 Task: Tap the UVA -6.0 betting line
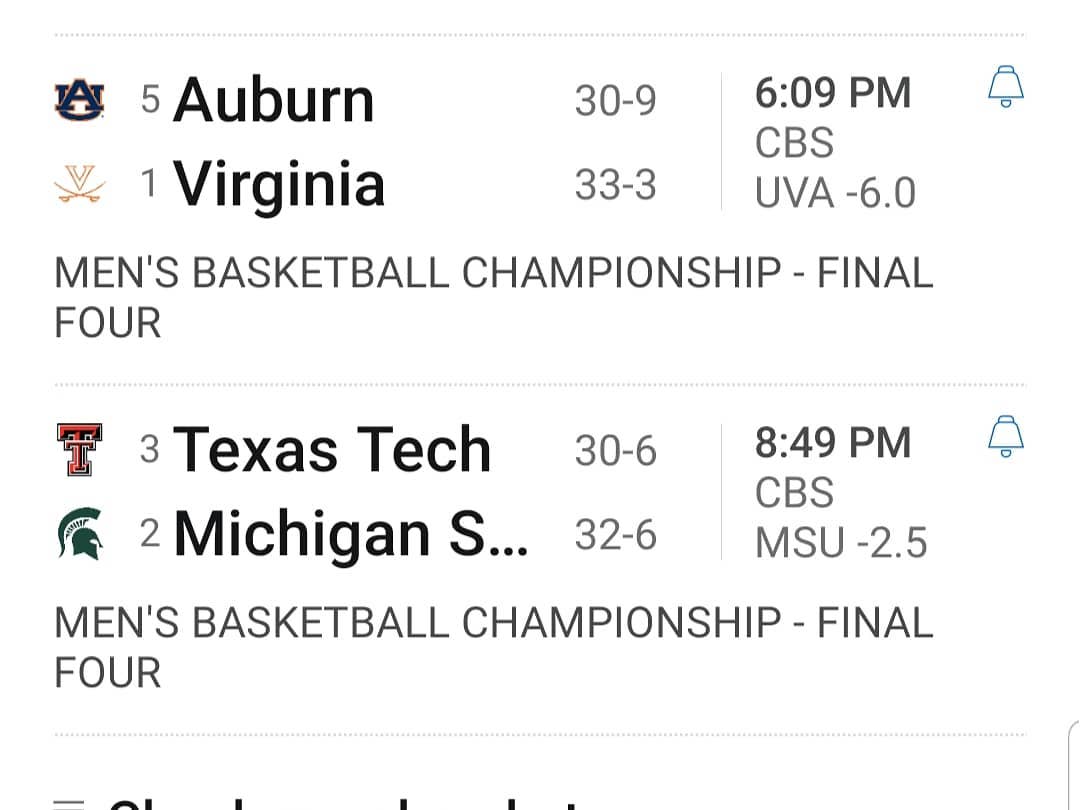coord(835,193)
